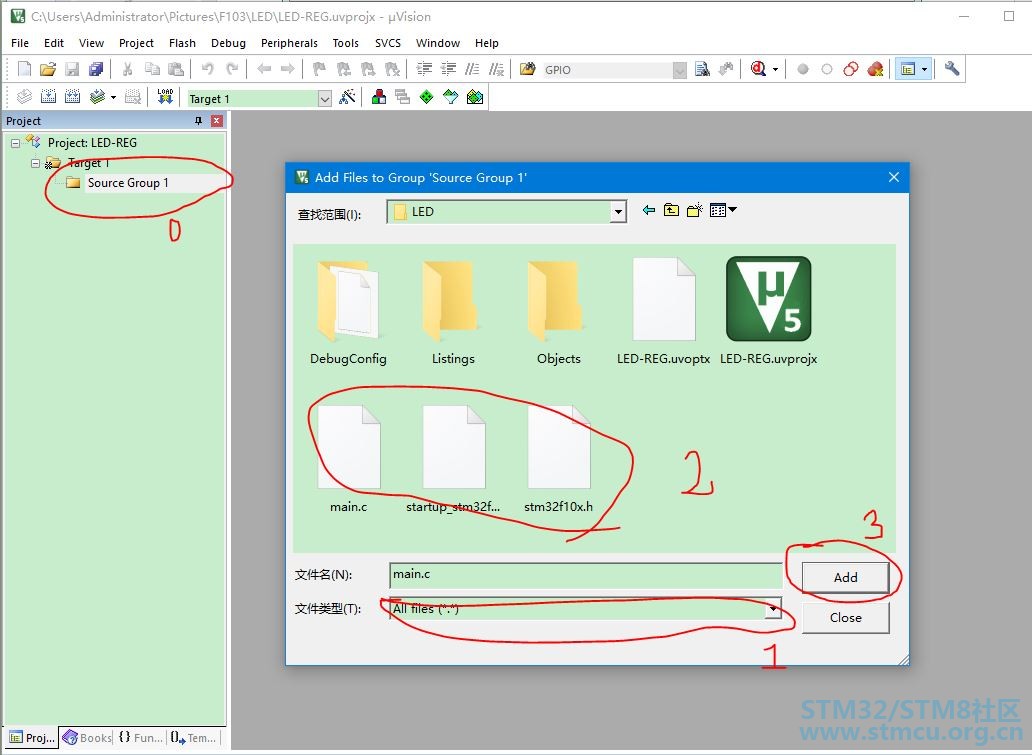
Task: Open the All files type dropdown
Action: coord(773,610)
